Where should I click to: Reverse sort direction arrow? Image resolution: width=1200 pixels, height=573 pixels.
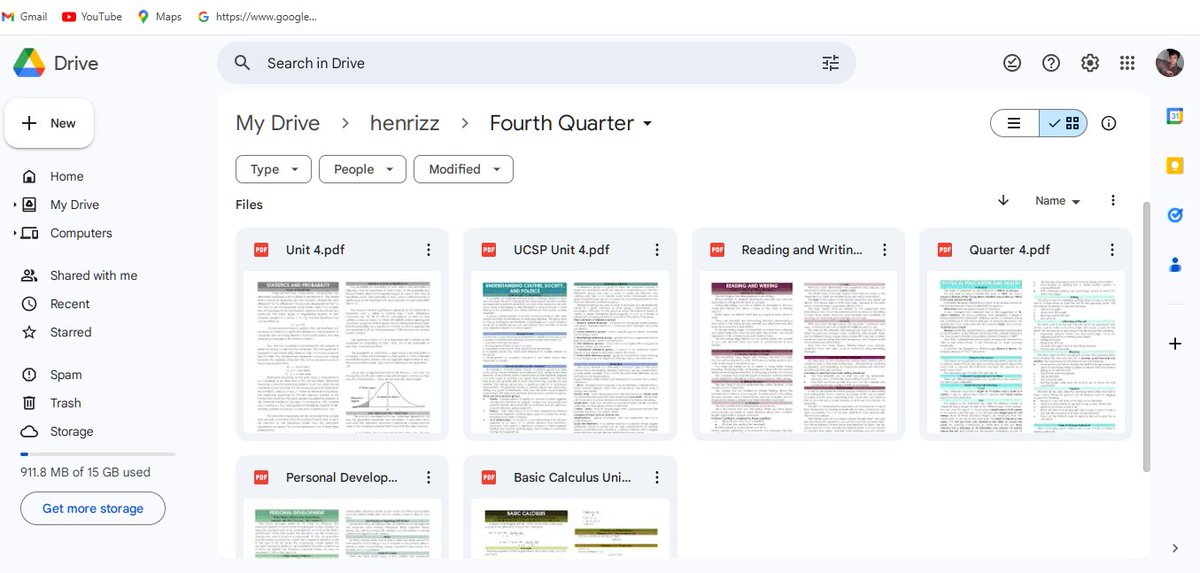tap(1003, 200)
